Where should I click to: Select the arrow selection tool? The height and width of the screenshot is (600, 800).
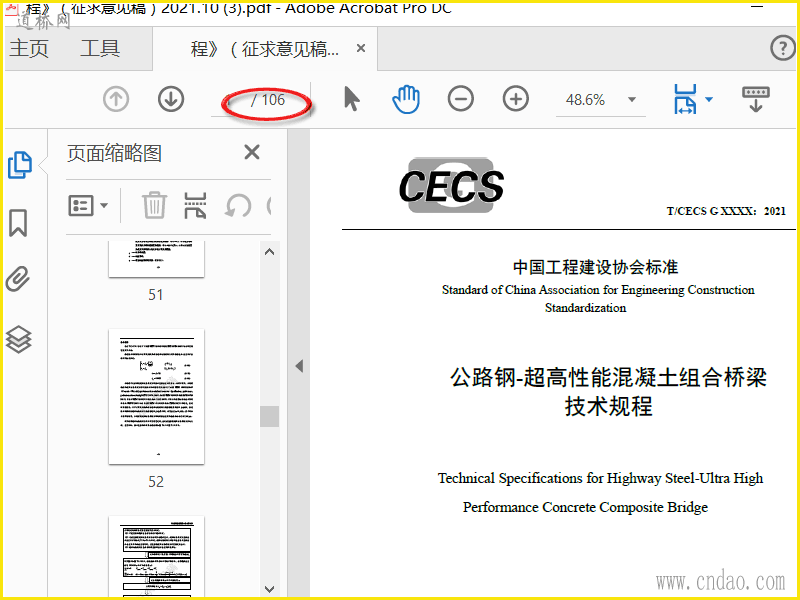point(352,99)
